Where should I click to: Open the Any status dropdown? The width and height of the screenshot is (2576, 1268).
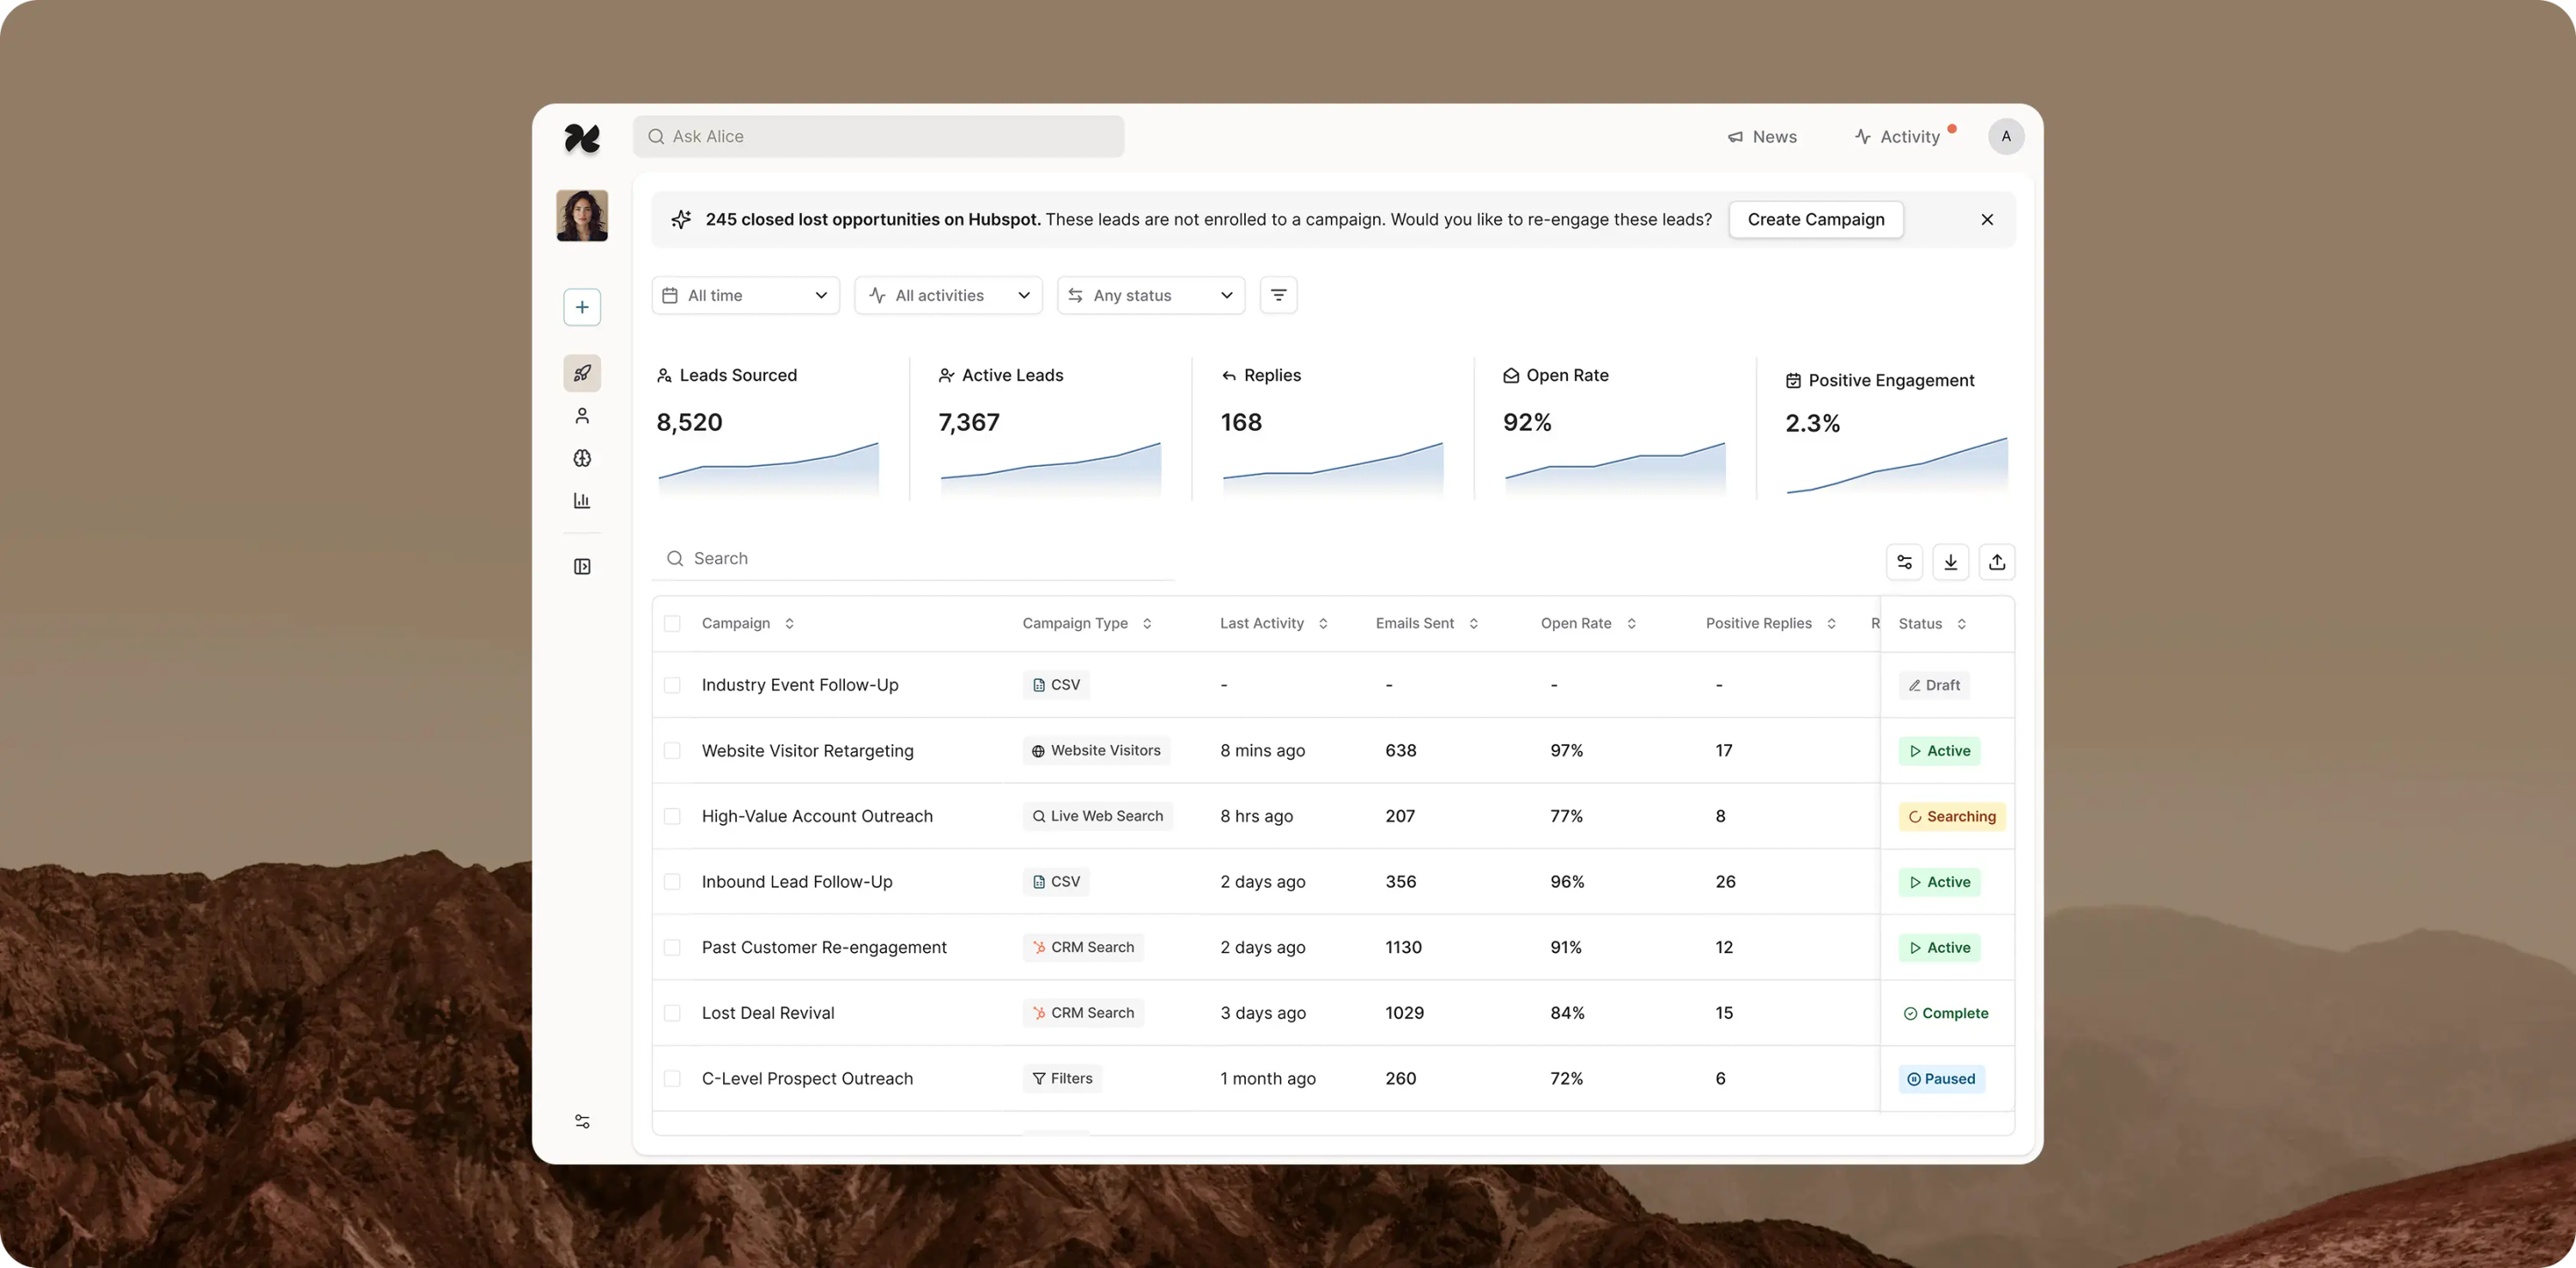(x=1150, y=295)
